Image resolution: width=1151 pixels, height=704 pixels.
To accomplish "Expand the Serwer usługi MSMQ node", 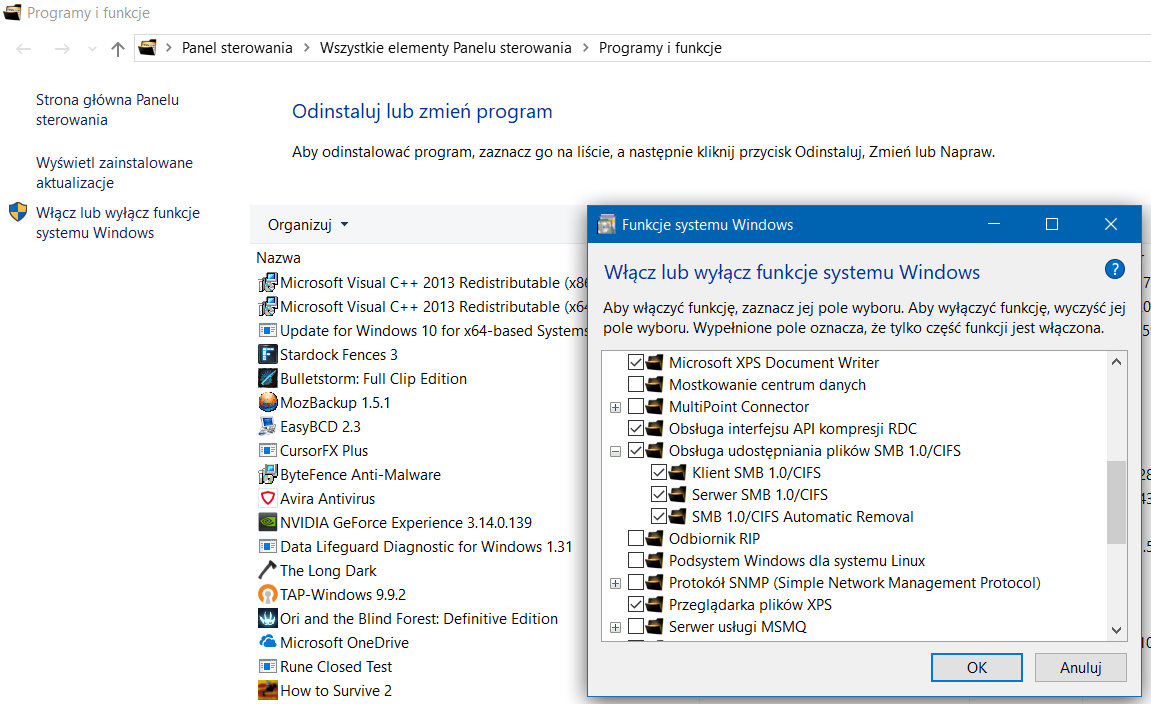I will click(615, 628).
